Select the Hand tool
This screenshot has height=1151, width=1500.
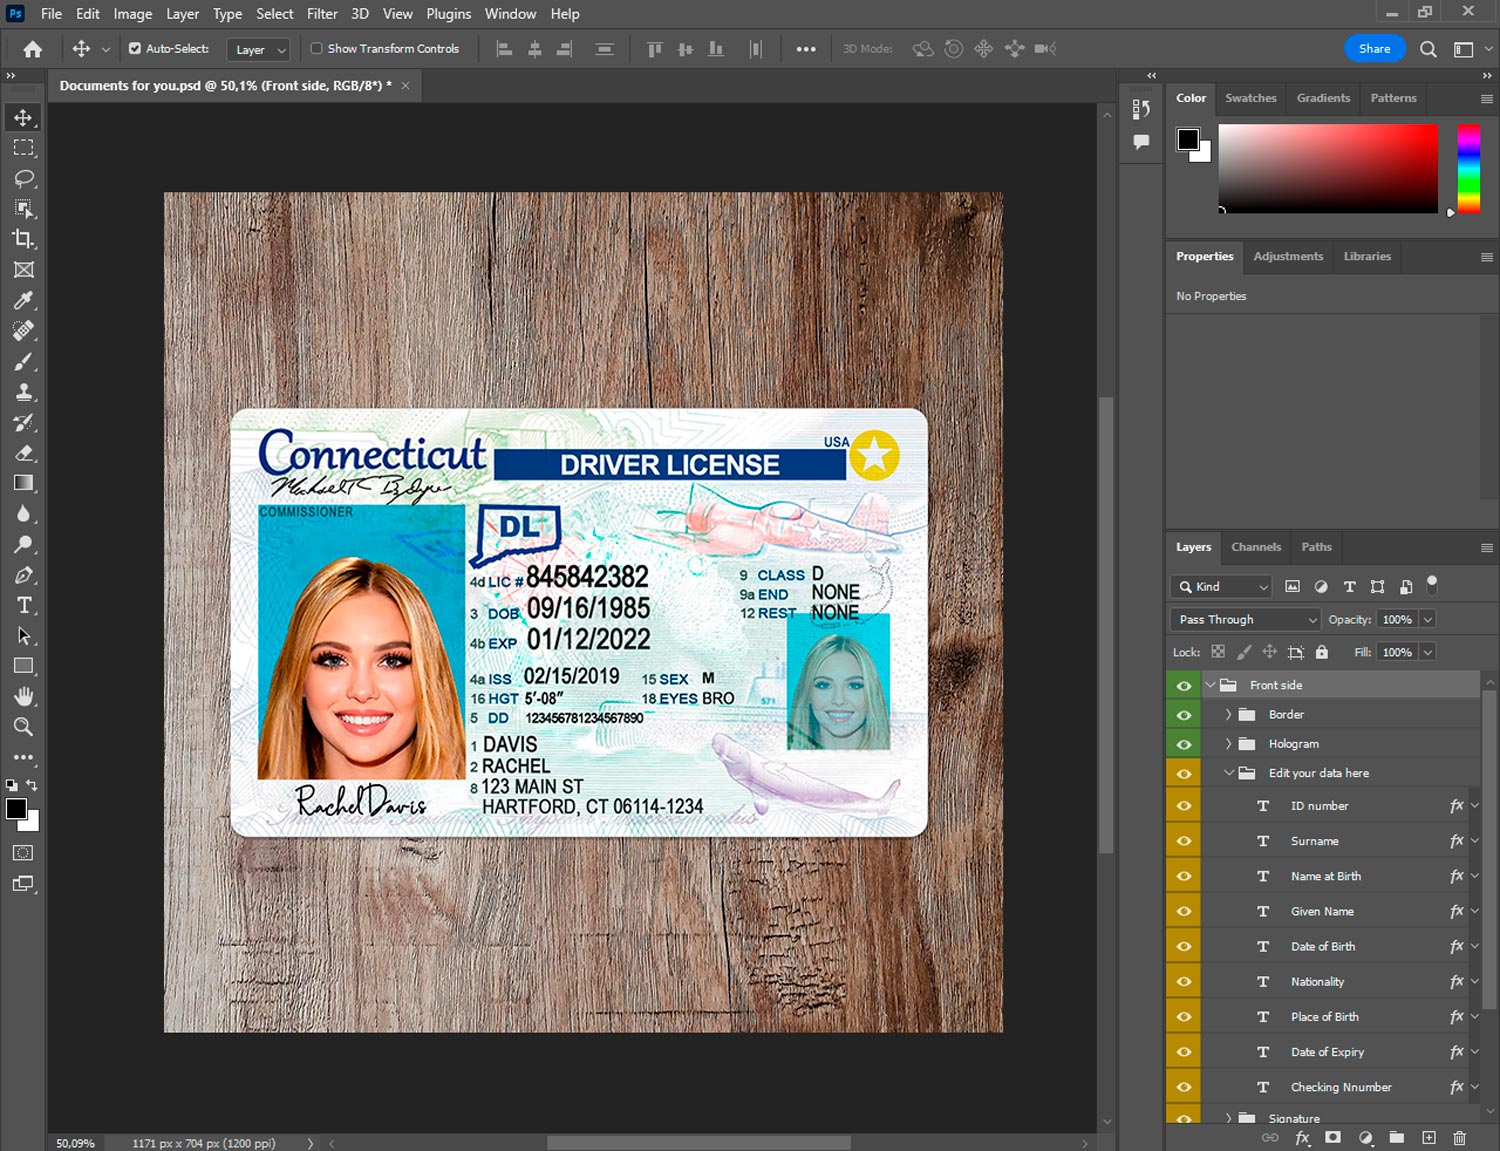pyautogui.click(x=24, y=697)
